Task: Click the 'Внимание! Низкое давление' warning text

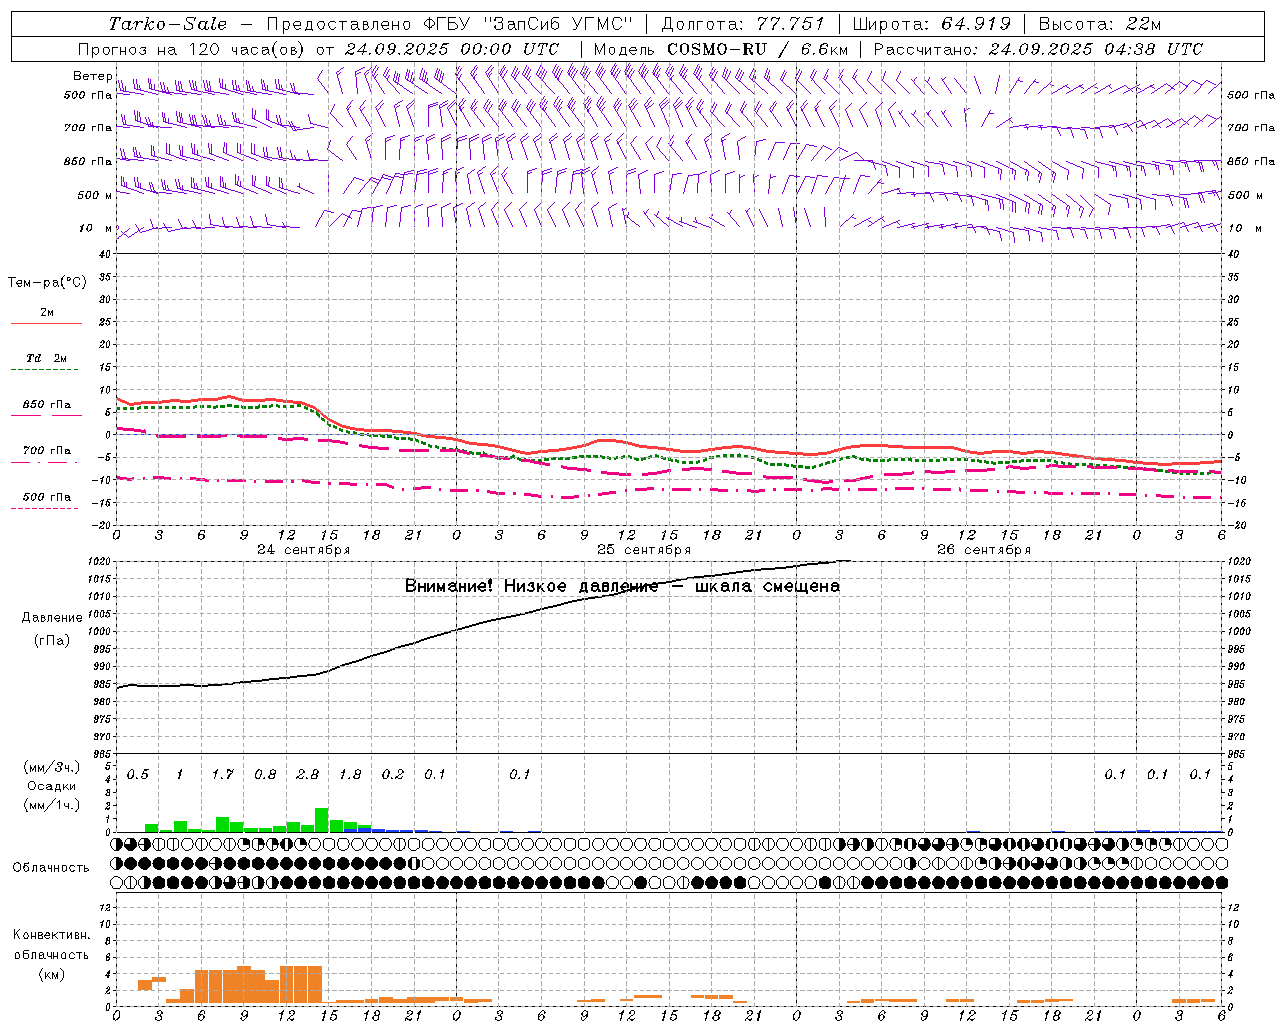Action: [532, 586]
